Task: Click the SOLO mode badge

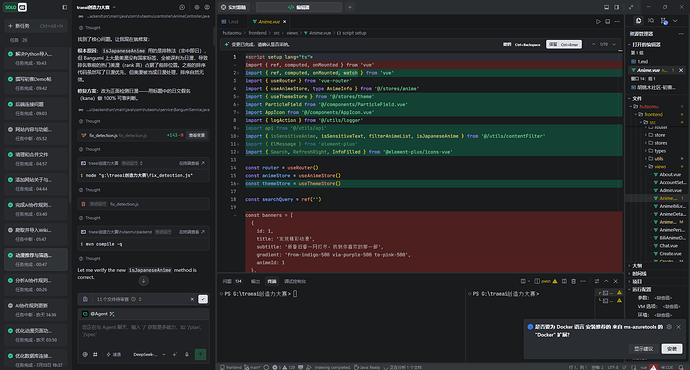Action: coord(16,7)
